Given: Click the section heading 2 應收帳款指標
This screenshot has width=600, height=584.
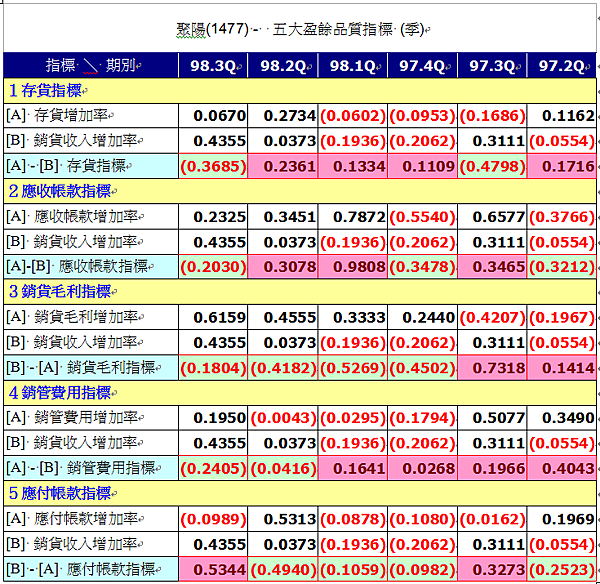Looking at the screenshot, I should point(62,191).
